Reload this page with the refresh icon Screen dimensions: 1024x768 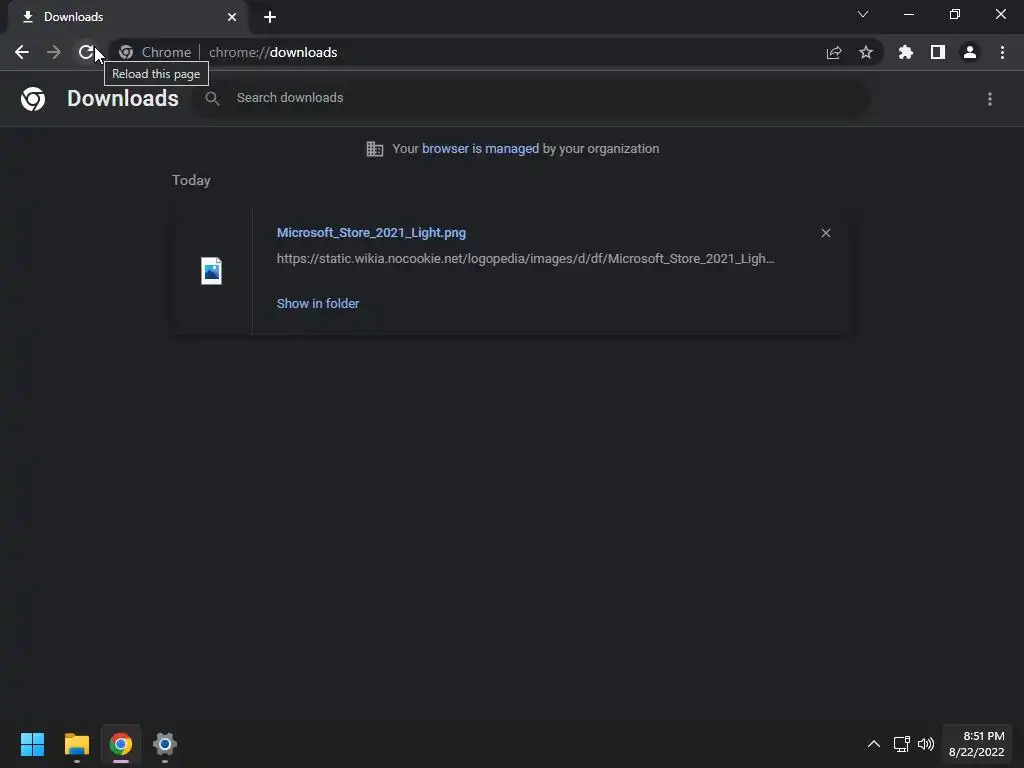[86, 52]
